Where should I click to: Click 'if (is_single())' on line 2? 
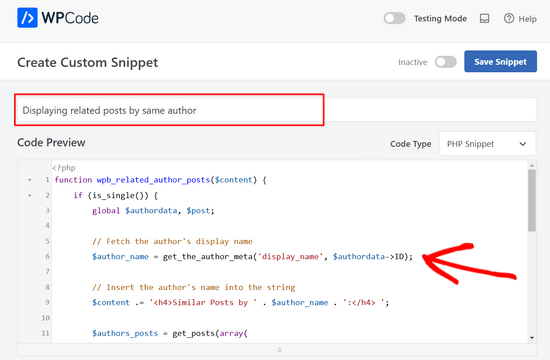click(111, 195)
